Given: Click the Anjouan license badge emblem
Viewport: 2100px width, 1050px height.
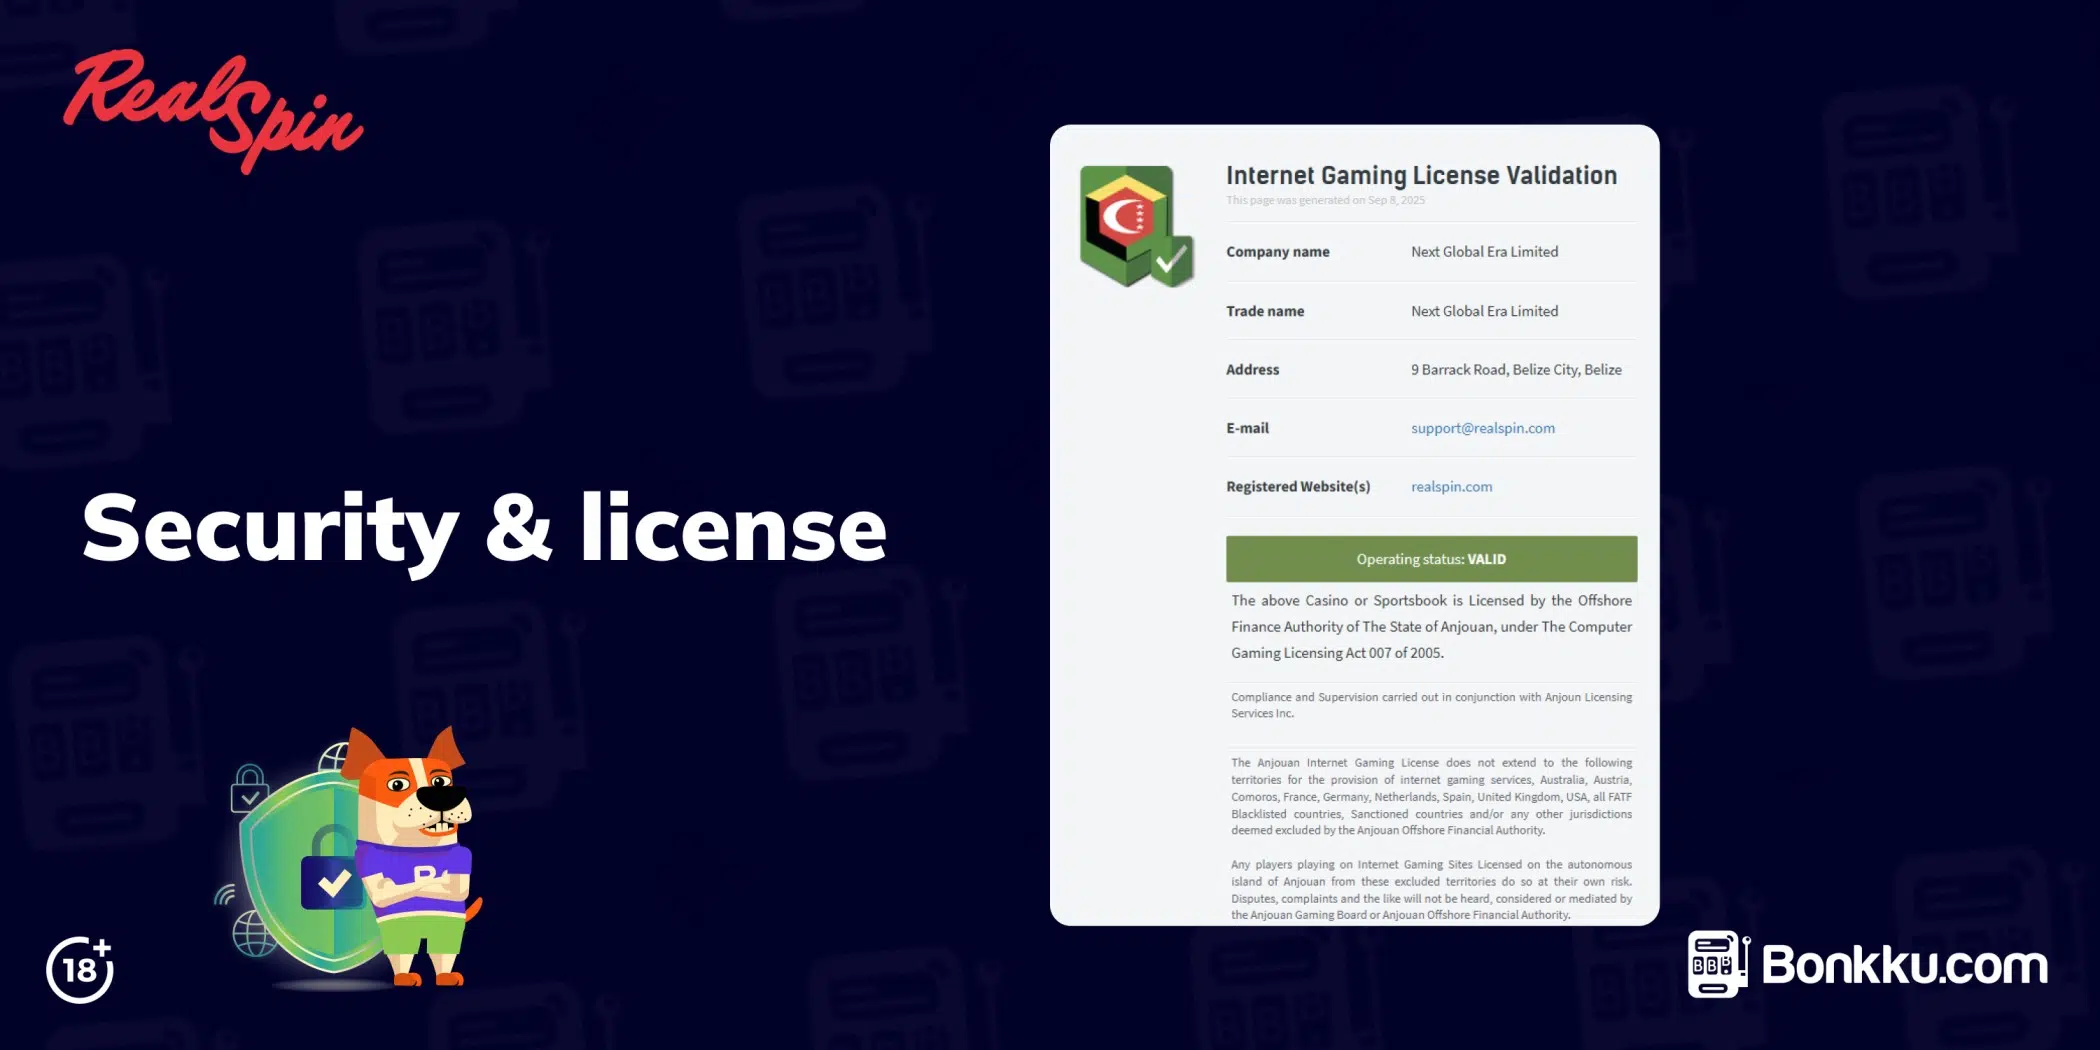Looking at the screenshot, I should click(x=1136, y=227).
